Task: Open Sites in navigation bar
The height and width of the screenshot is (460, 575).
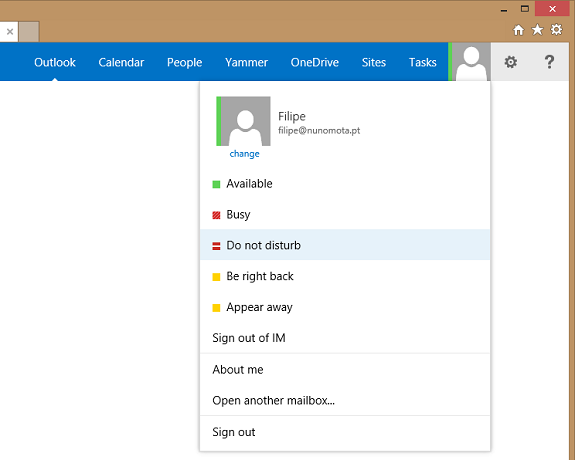Action: pyautogui.click(x=374, y=62)
